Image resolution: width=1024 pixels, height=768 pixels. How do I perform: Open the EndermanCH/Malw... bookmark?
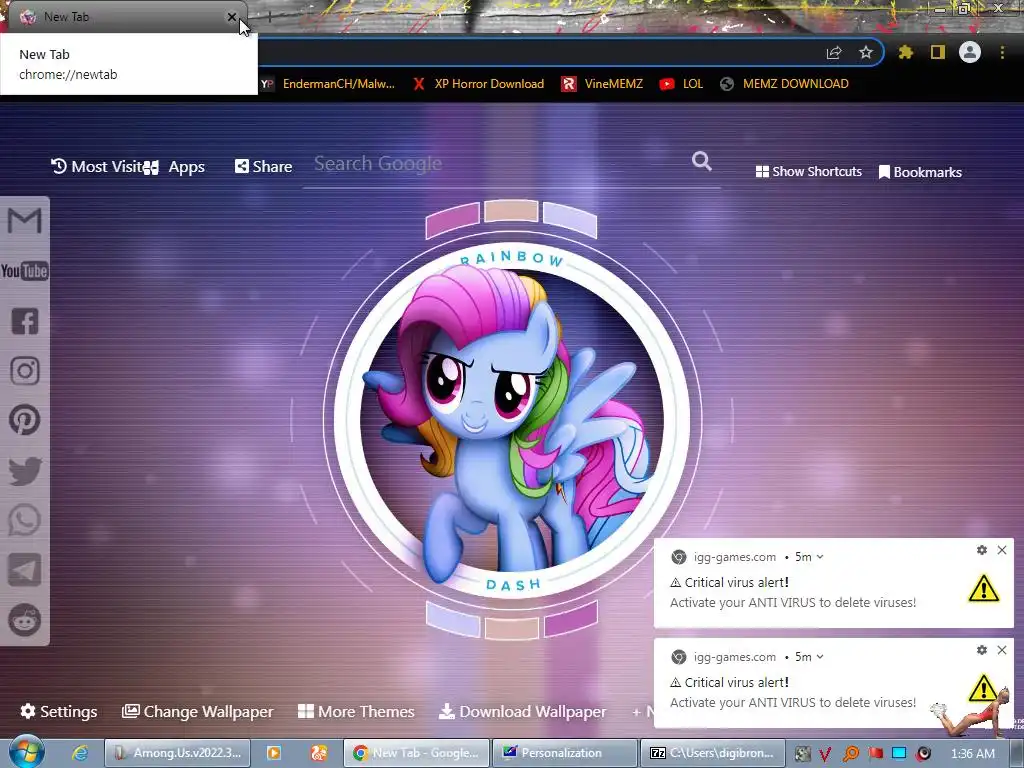point(328,84)
